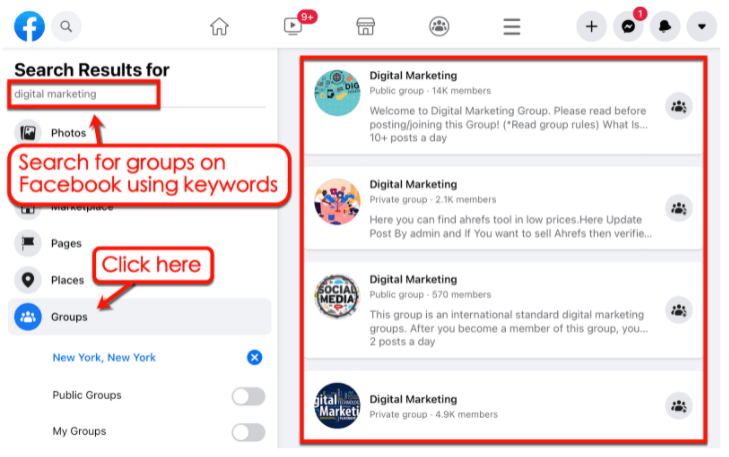Click the 'Here you can find ahrefs tool' description

click(510, 226)
